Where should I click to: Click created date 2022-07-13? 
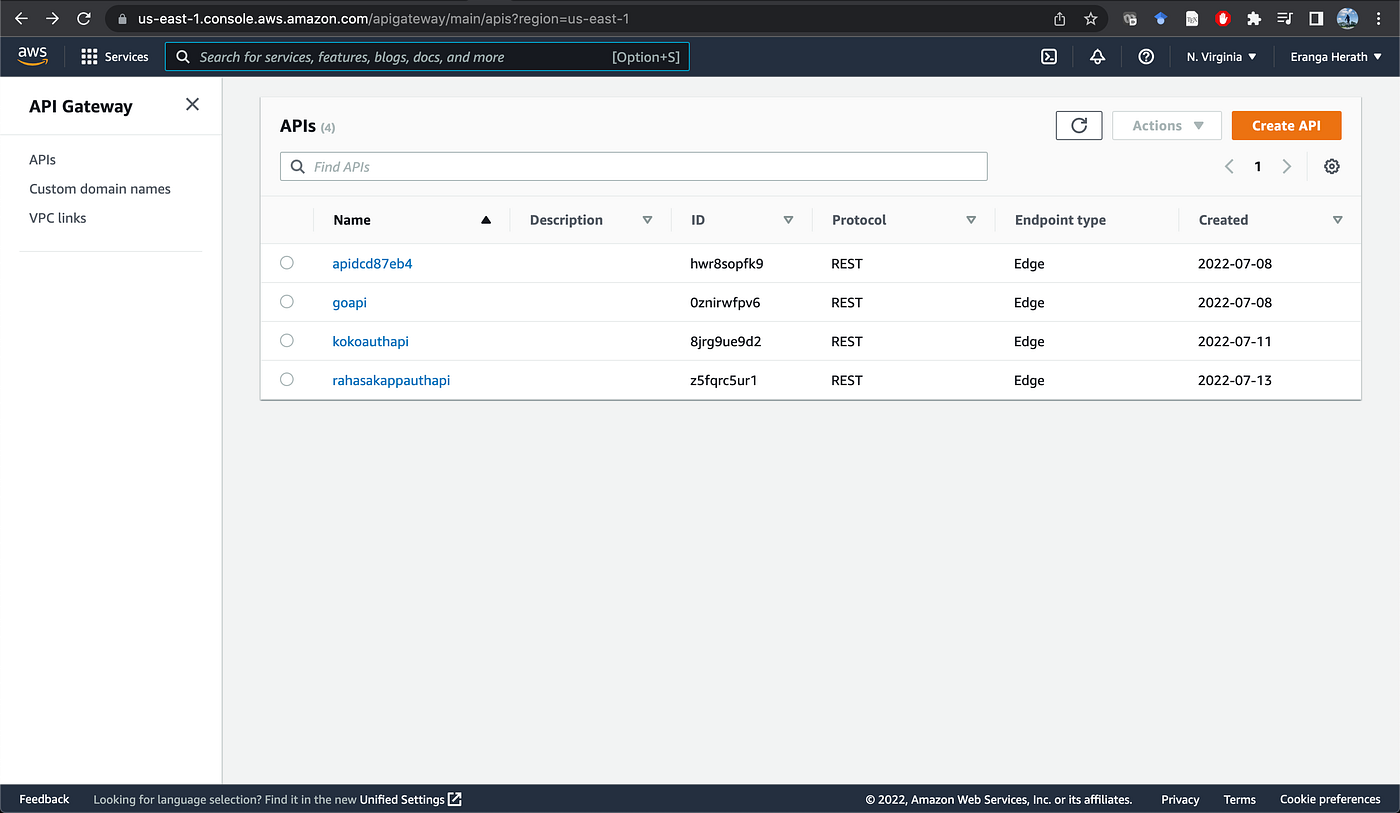[x=1235, y=380]
